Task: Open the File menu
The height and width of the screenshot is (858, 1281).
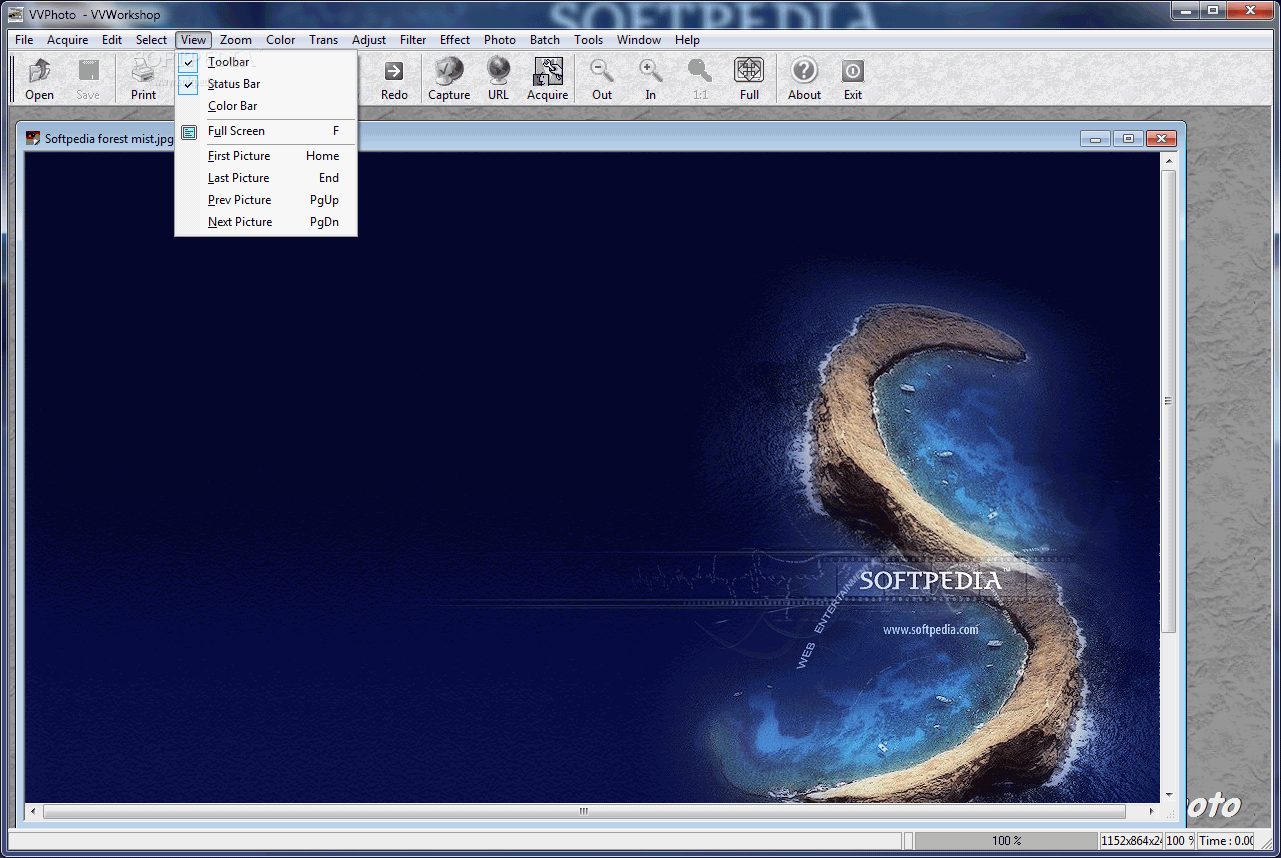Action: coord(24,40)
